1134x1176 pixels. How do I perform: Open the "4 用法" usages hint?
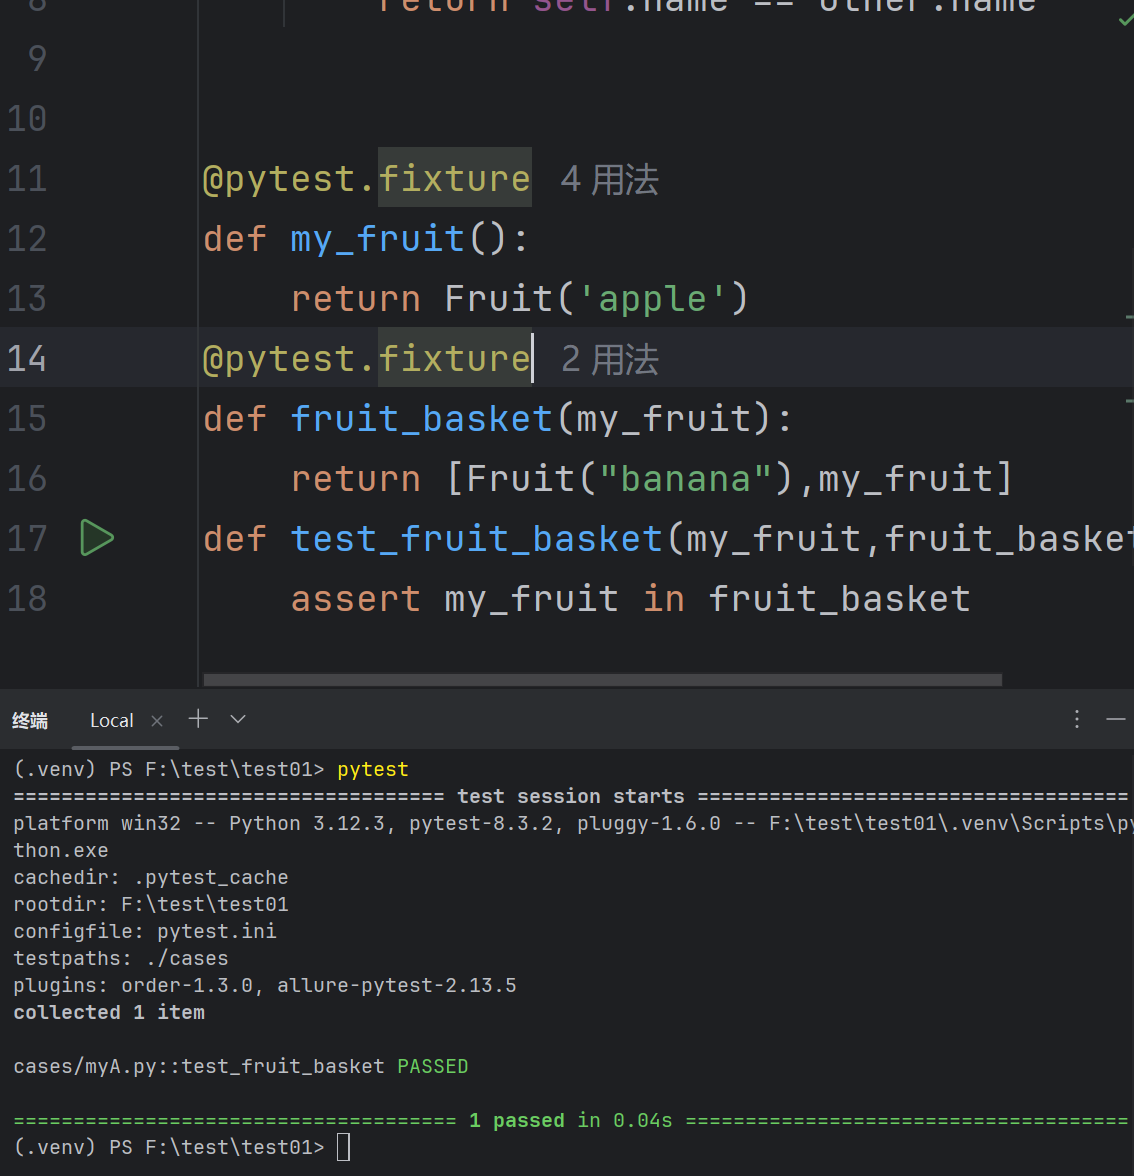pos(610,179)
